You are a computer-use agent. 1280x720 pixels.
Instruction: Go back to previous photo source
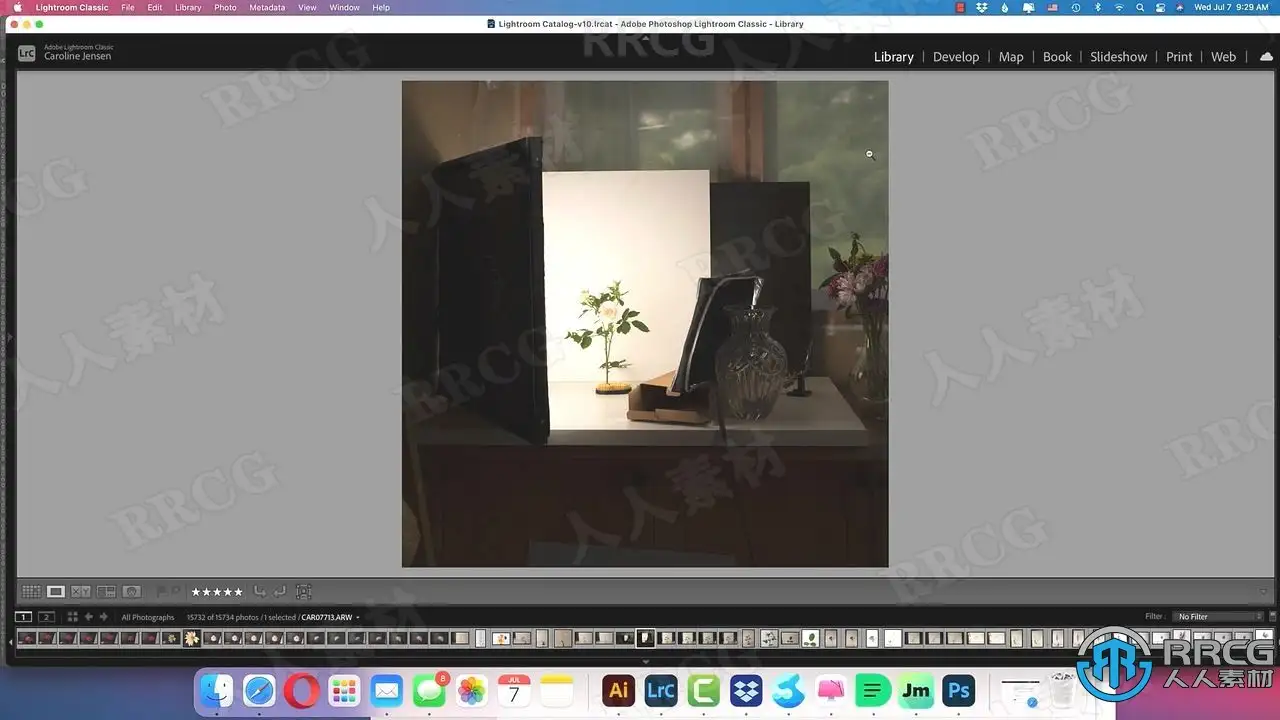click(88, 617)
